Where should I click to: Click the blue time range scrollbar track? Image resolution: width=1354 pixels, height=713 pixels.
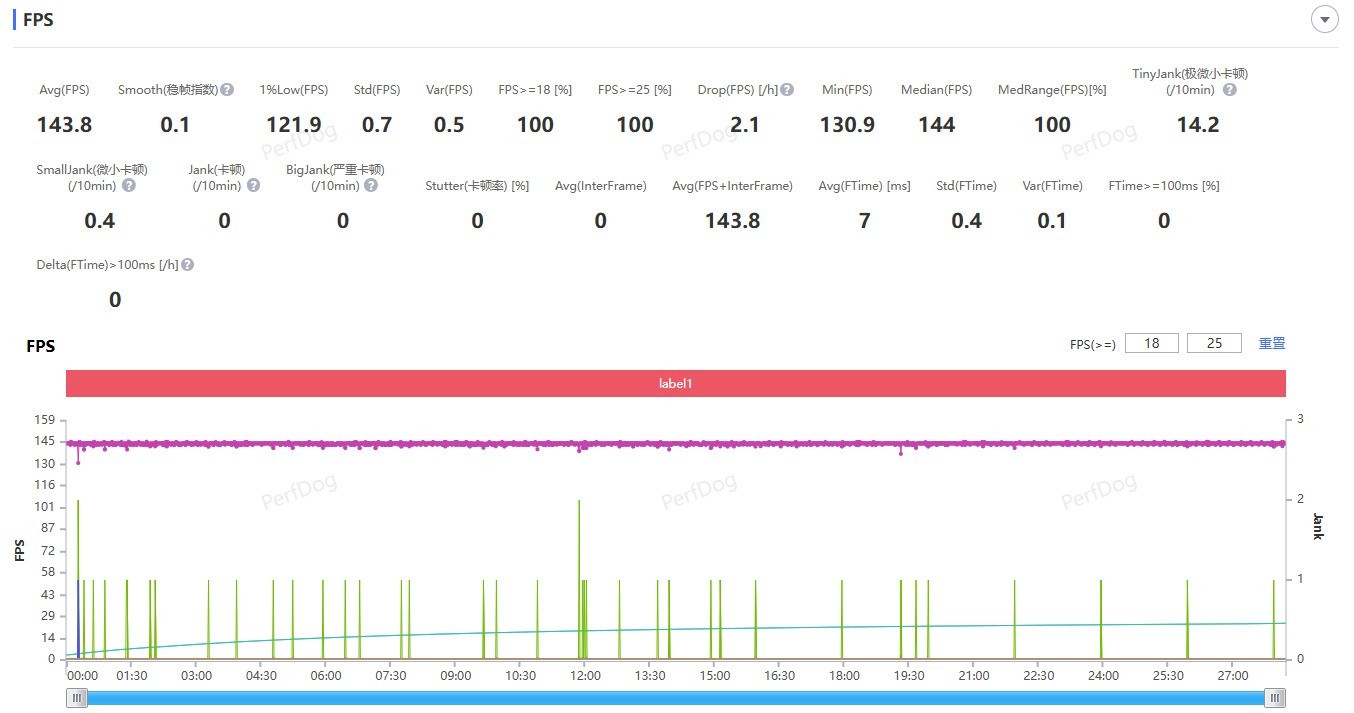tap(675, 698)
